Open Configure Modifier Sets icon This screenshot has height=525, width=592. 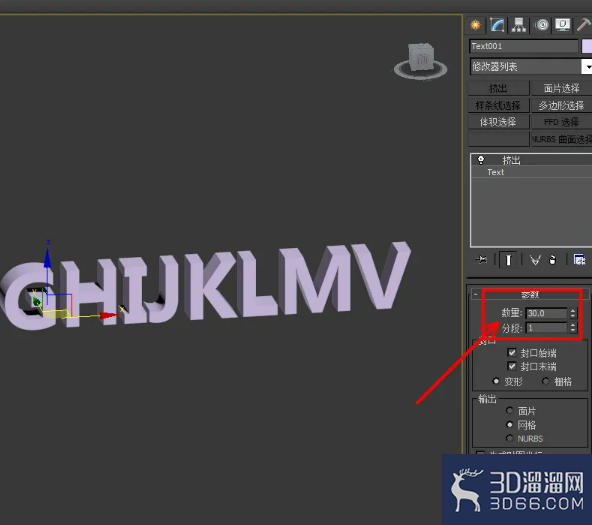(579, 260)
